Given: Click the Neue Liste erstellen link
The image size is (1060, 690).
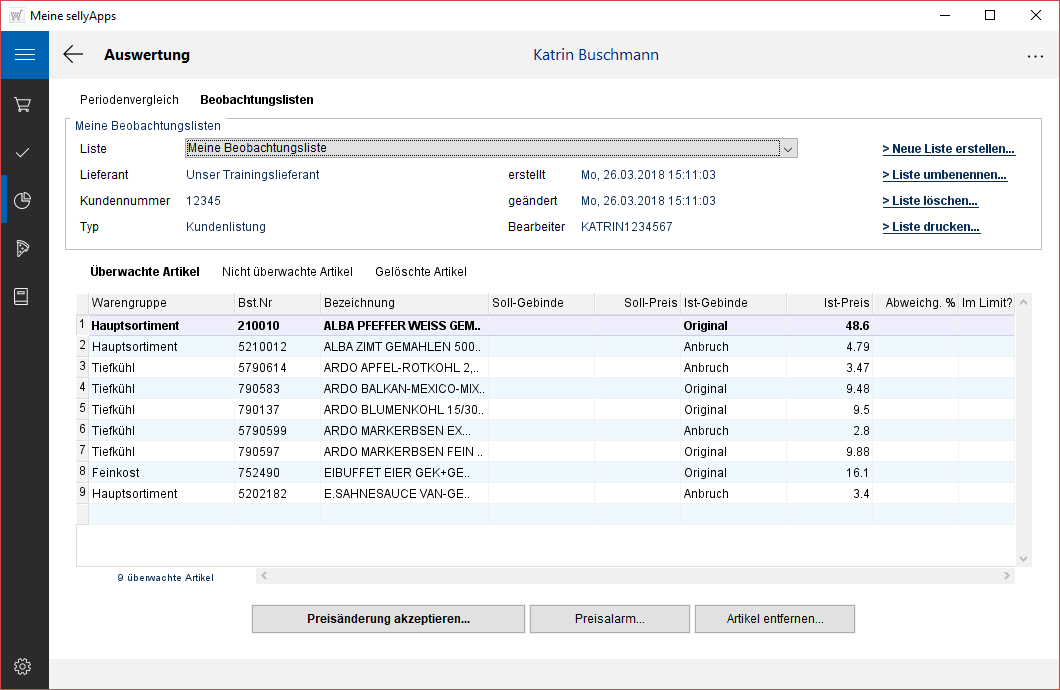Looking at the screenshot, I should click(x=948, y=149).
